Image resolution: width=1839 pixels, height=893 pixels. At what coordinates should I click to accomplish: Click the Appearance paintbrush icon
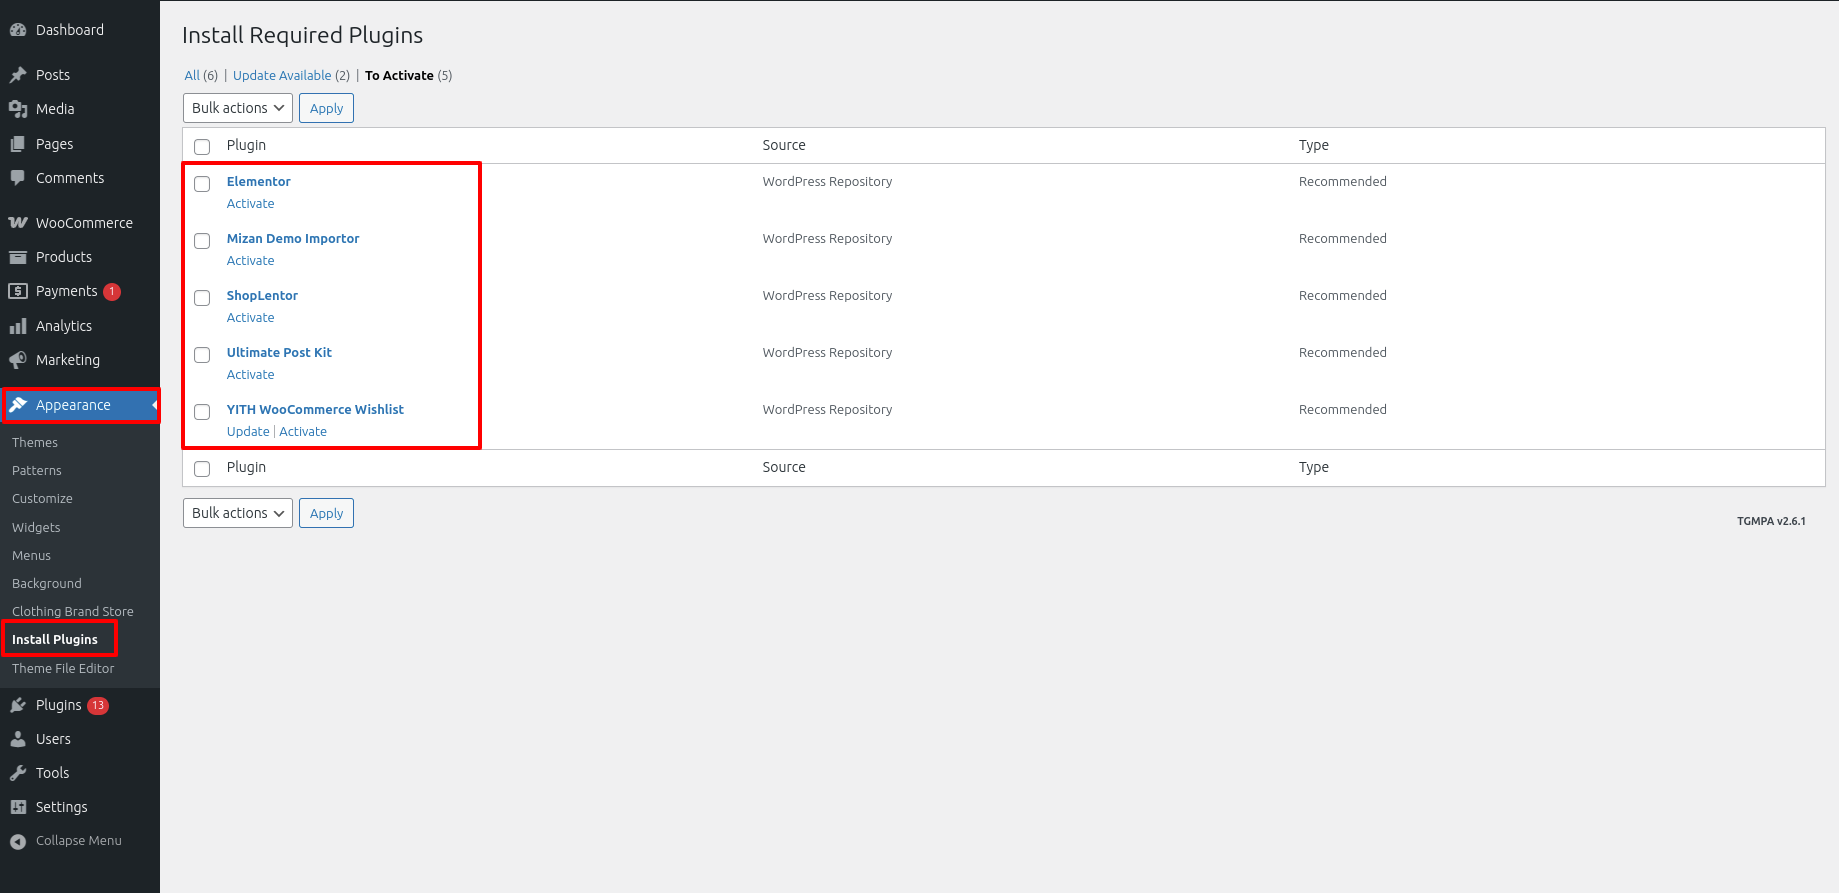tap(18, 405)
